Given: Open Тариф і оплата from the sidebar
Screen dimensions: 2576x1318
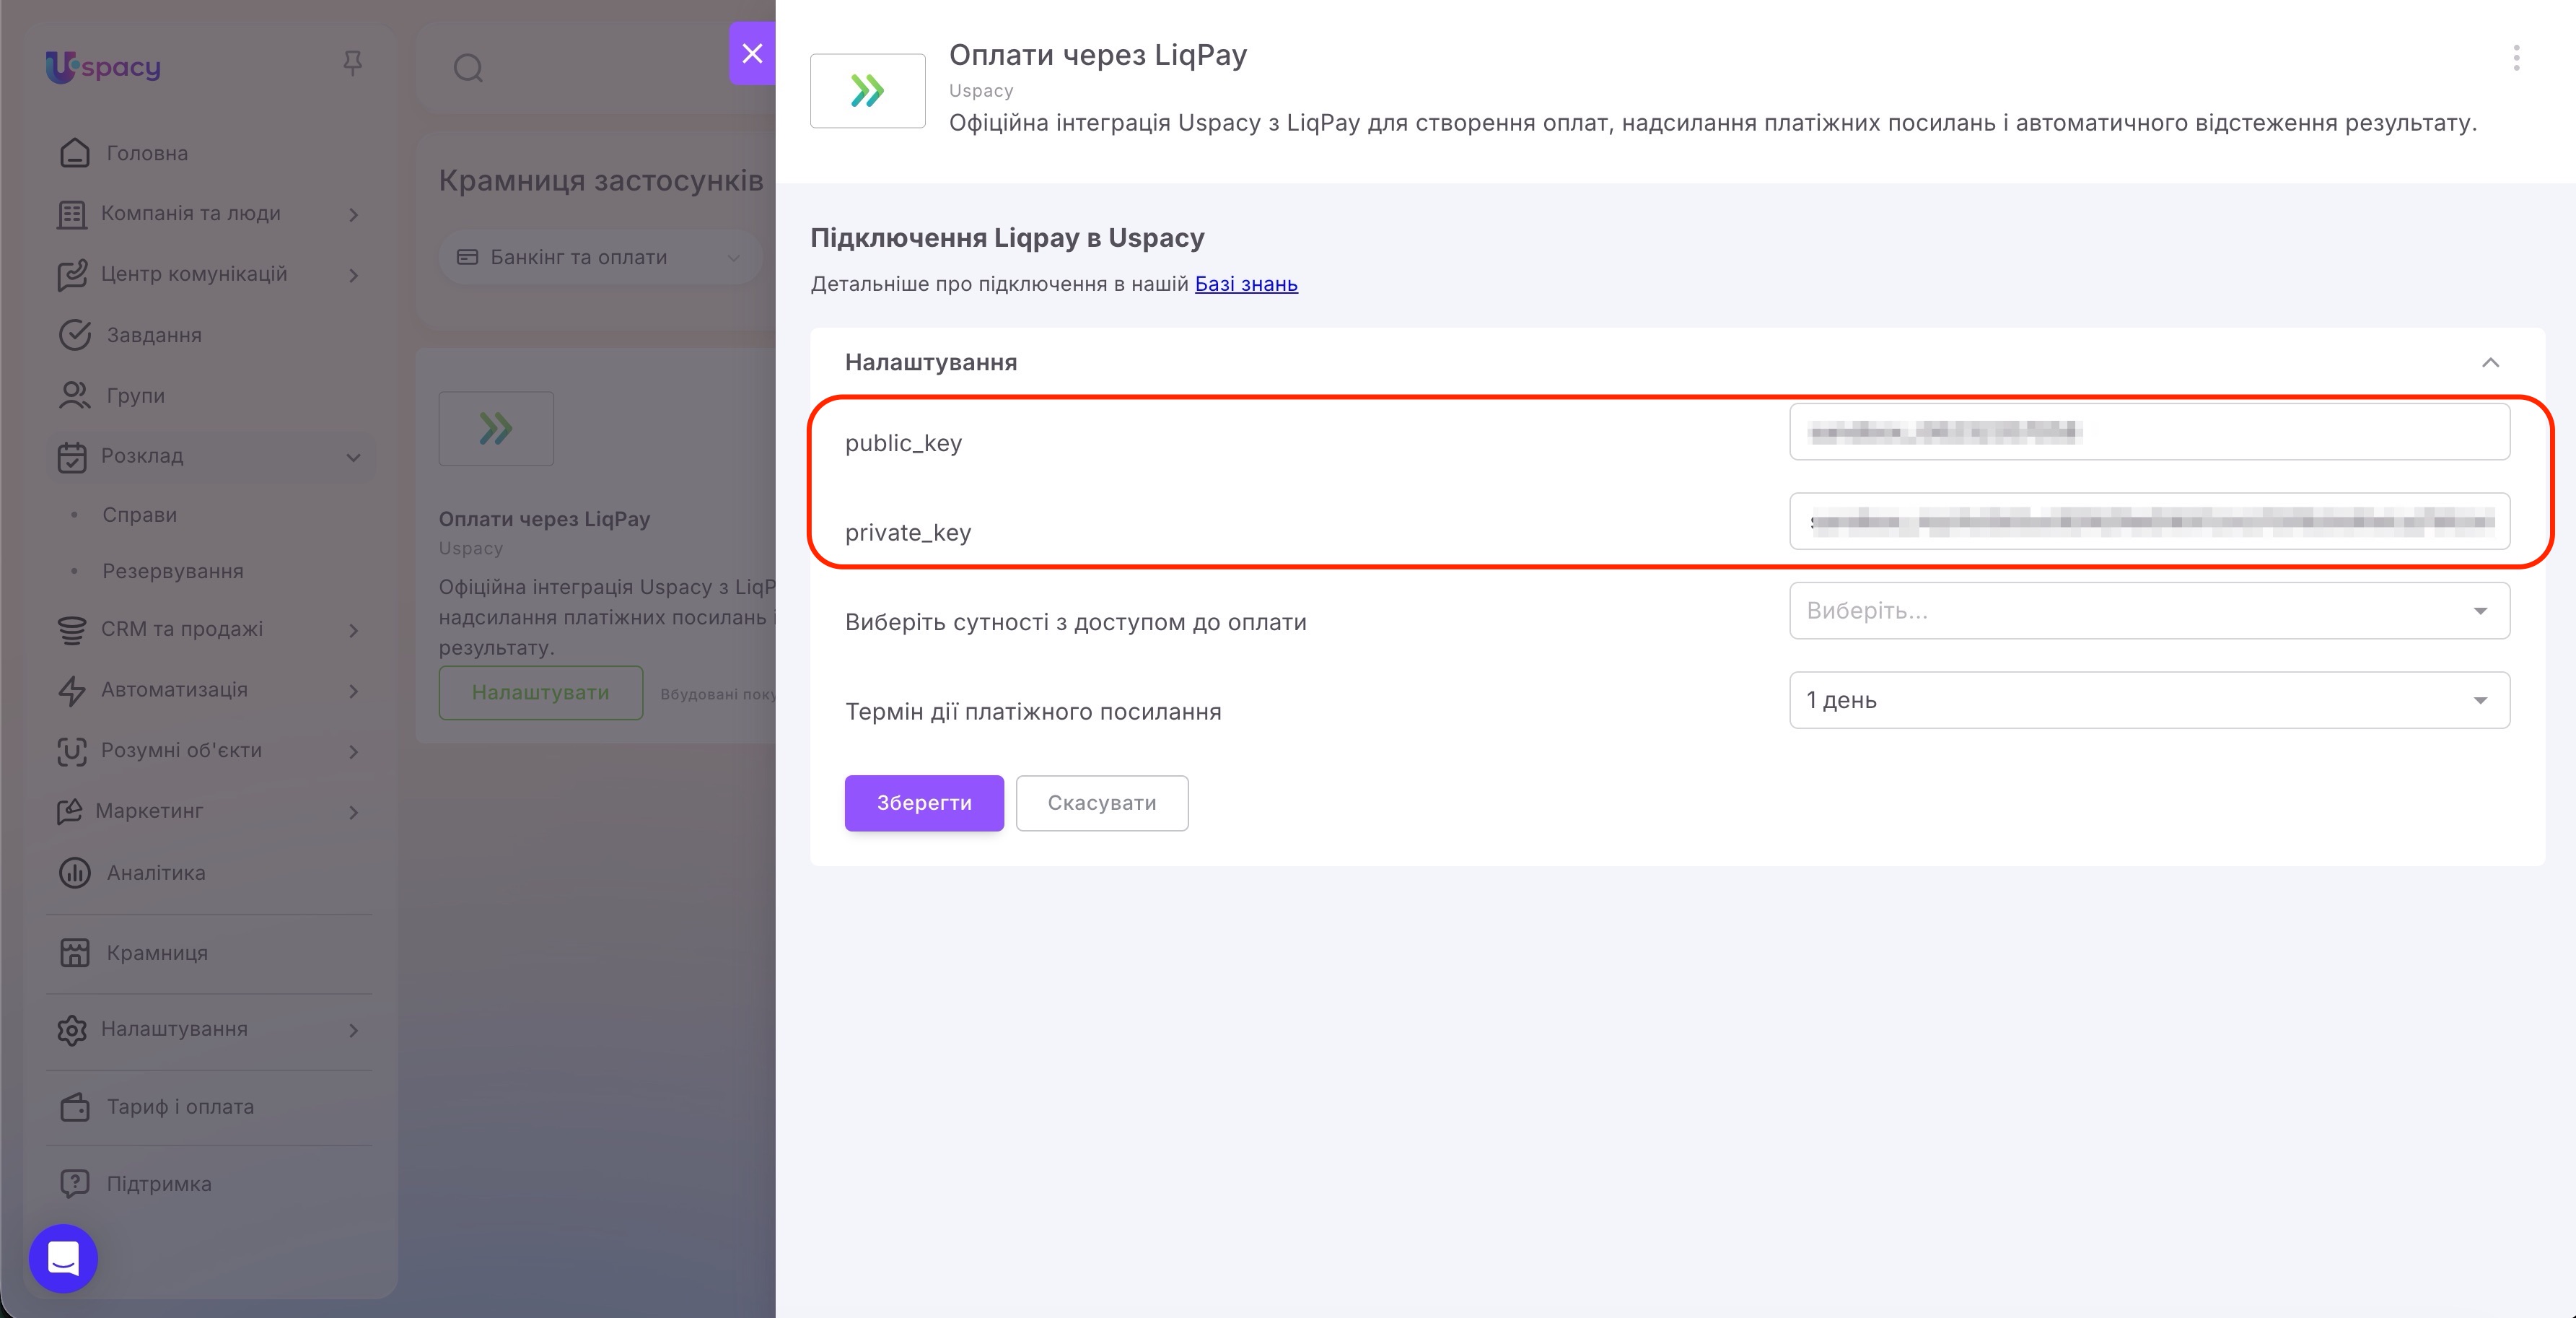Looking at the screenshot, I should [x=180, y=1107].
